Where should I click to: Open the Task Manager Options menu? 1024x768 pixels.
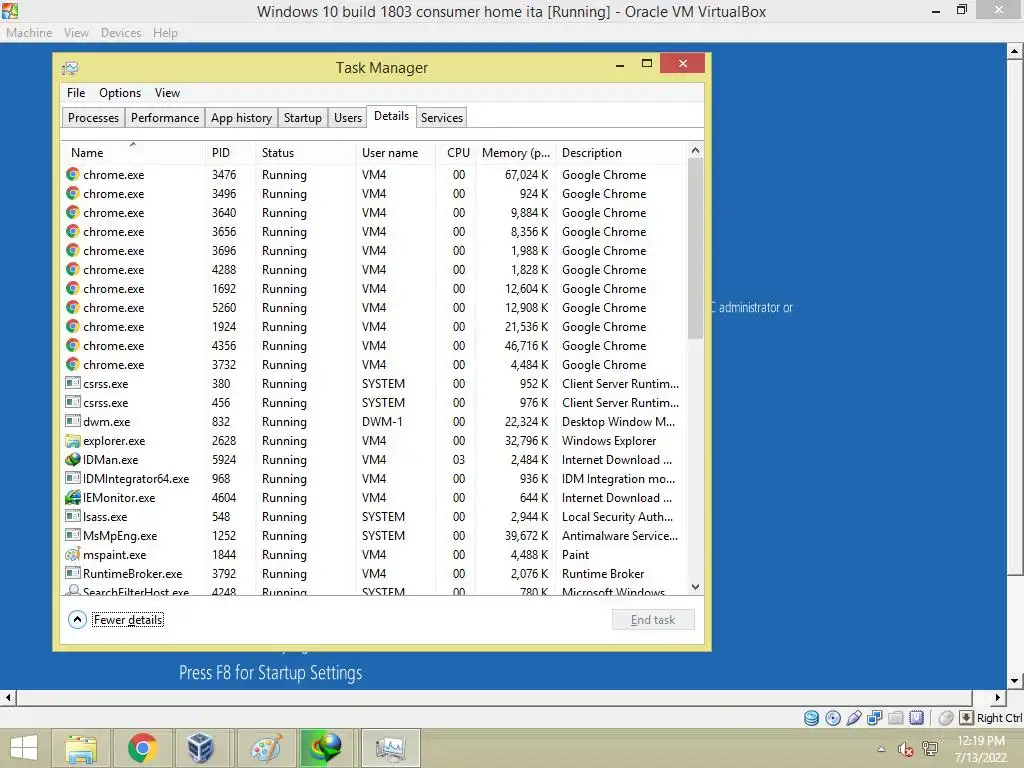[120, 93]
